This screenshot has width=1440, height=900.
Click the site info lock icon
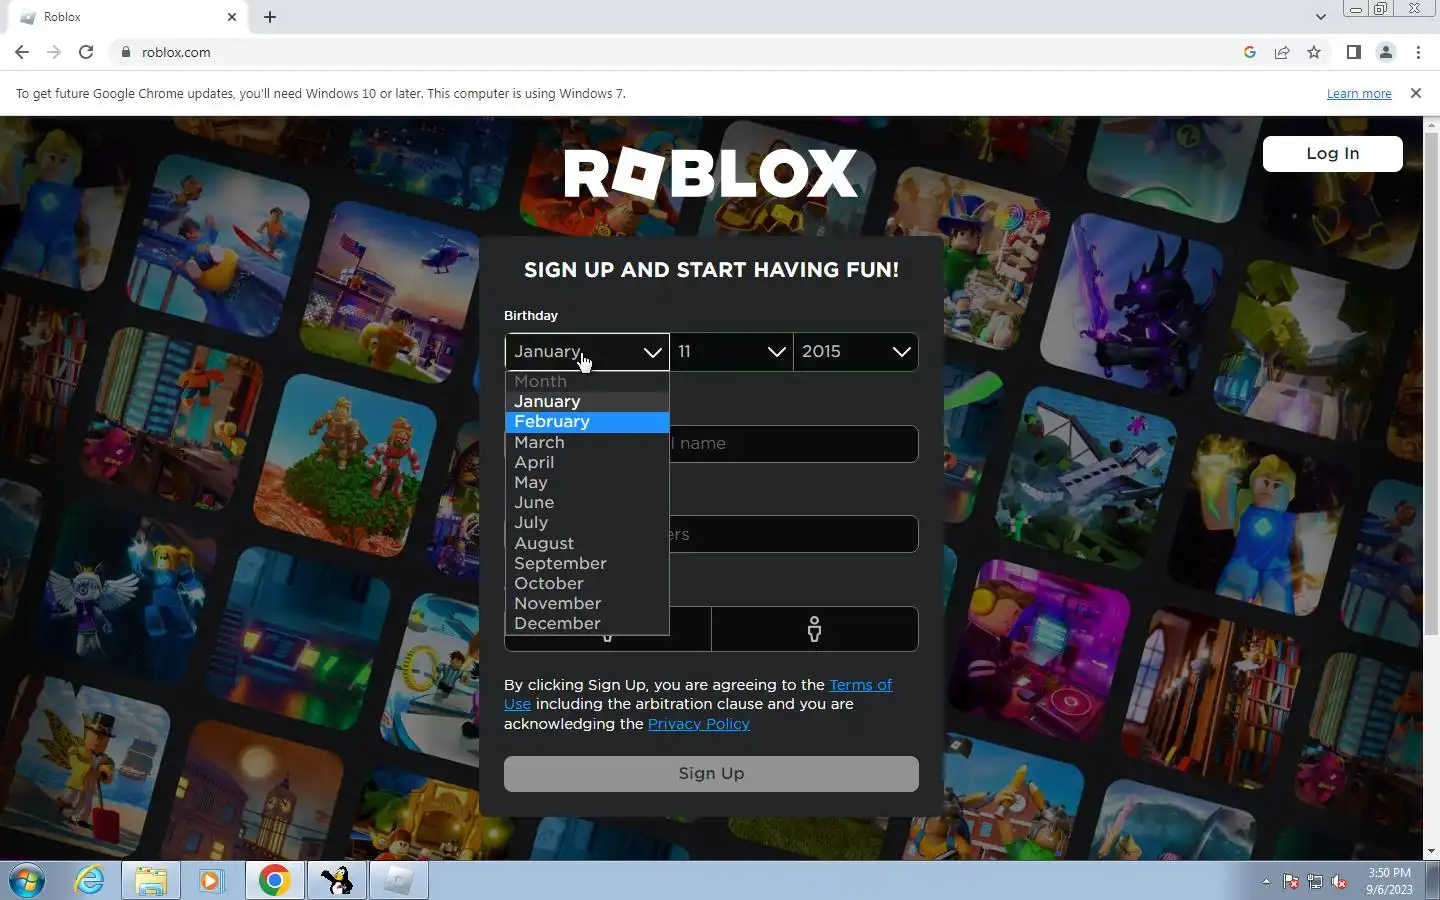tap(126, 52)
